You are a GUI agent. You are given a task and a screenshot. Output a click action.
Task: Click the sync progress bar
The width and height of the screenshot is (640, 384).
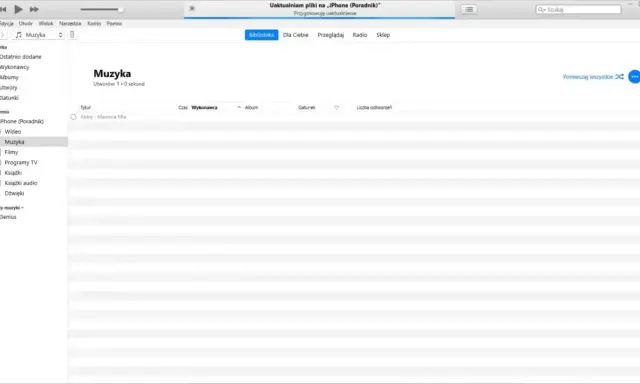pos(319,18)
